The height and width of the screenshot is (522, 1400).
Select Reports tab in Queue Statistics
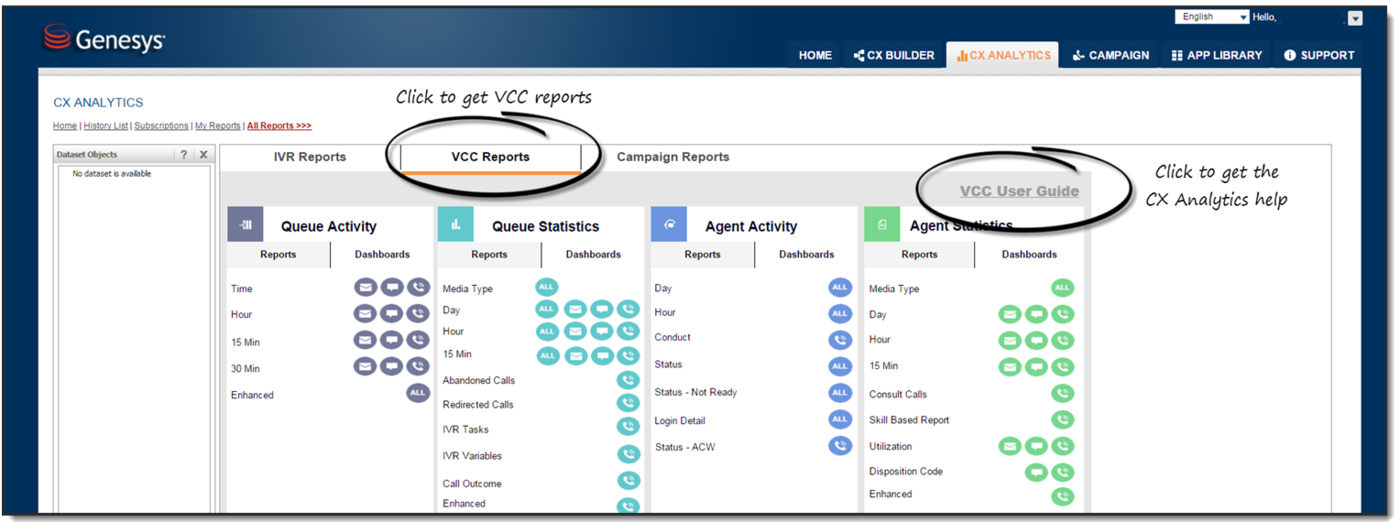pos(489,255)
